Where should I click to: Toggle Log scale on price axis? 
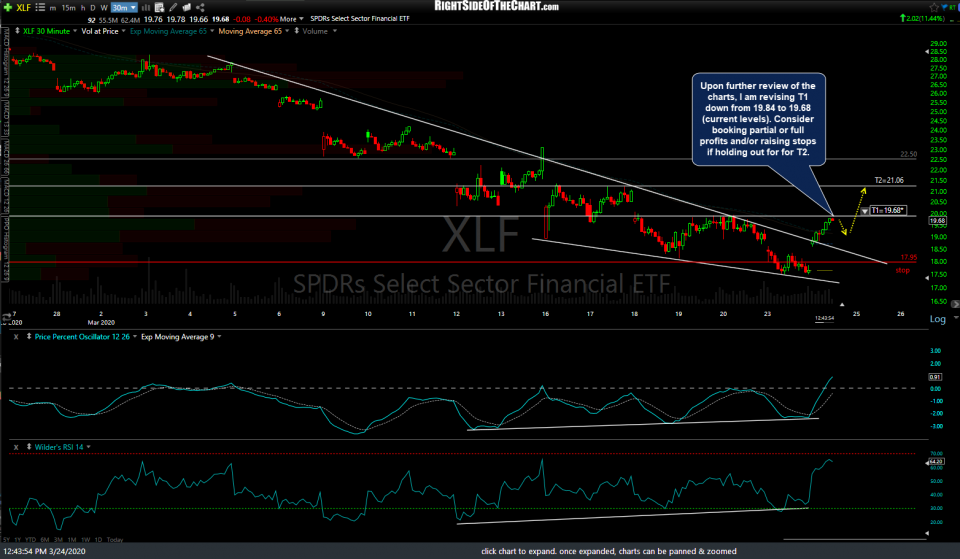(x=936, y=319)
